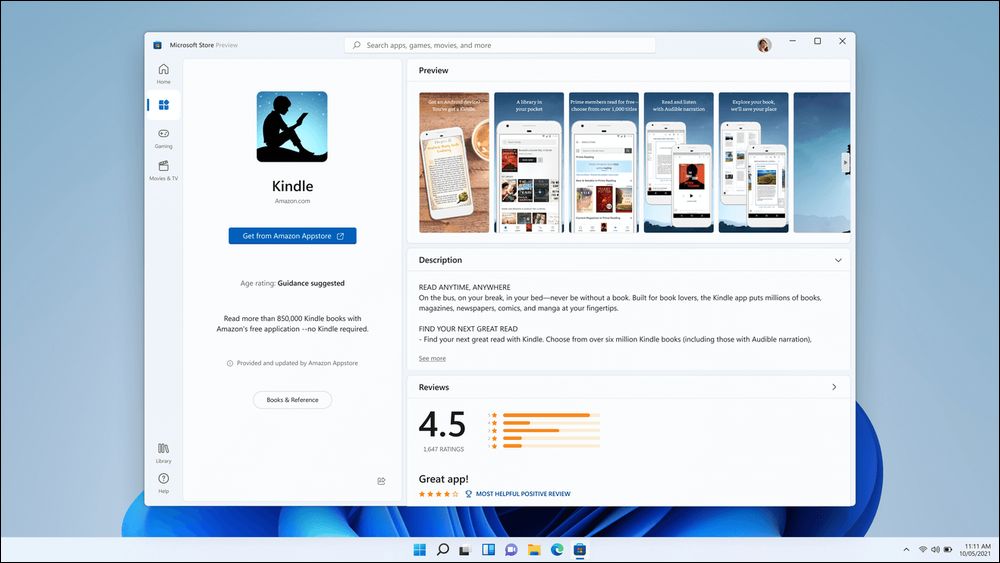Click the Kindle app title text
This screenshot has height=563, width=1000.
[292, 186]
